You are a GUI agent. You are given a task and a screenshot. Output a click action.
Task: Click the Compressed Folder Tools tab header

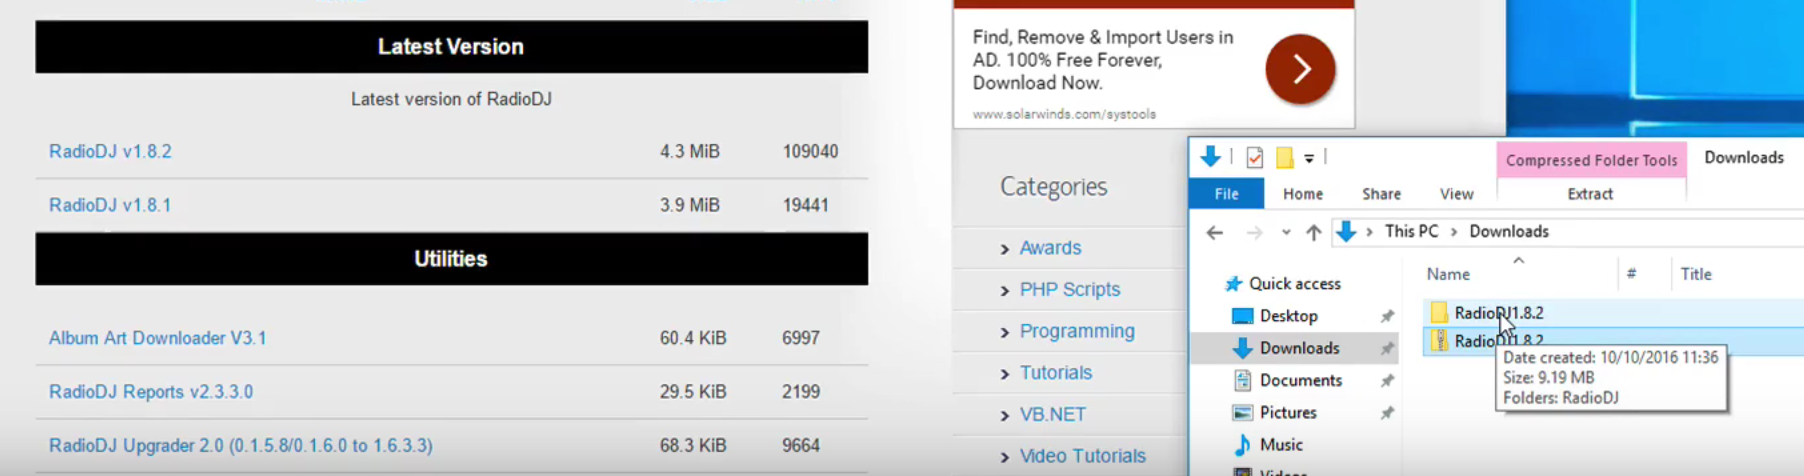[1591, 160]
